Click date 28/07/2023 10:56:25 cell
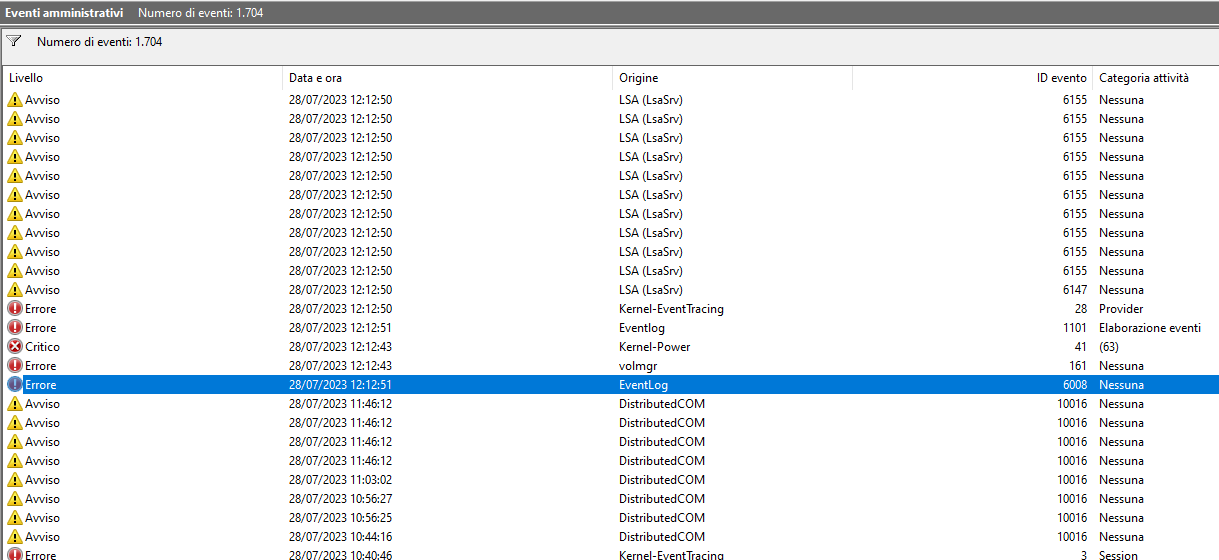This screenshot has height=560, width=1219. pyautogui.click(x=340, y=518)
